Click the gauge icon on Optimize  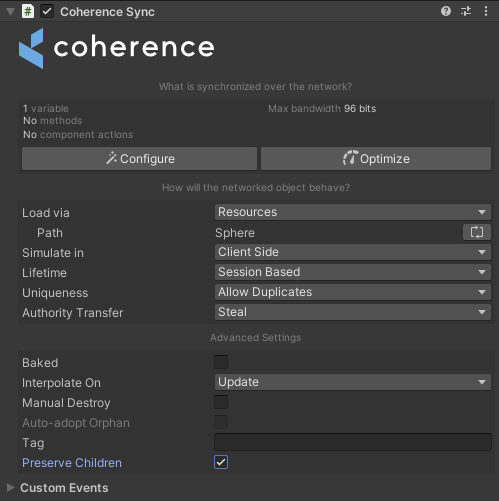point(350,158)
